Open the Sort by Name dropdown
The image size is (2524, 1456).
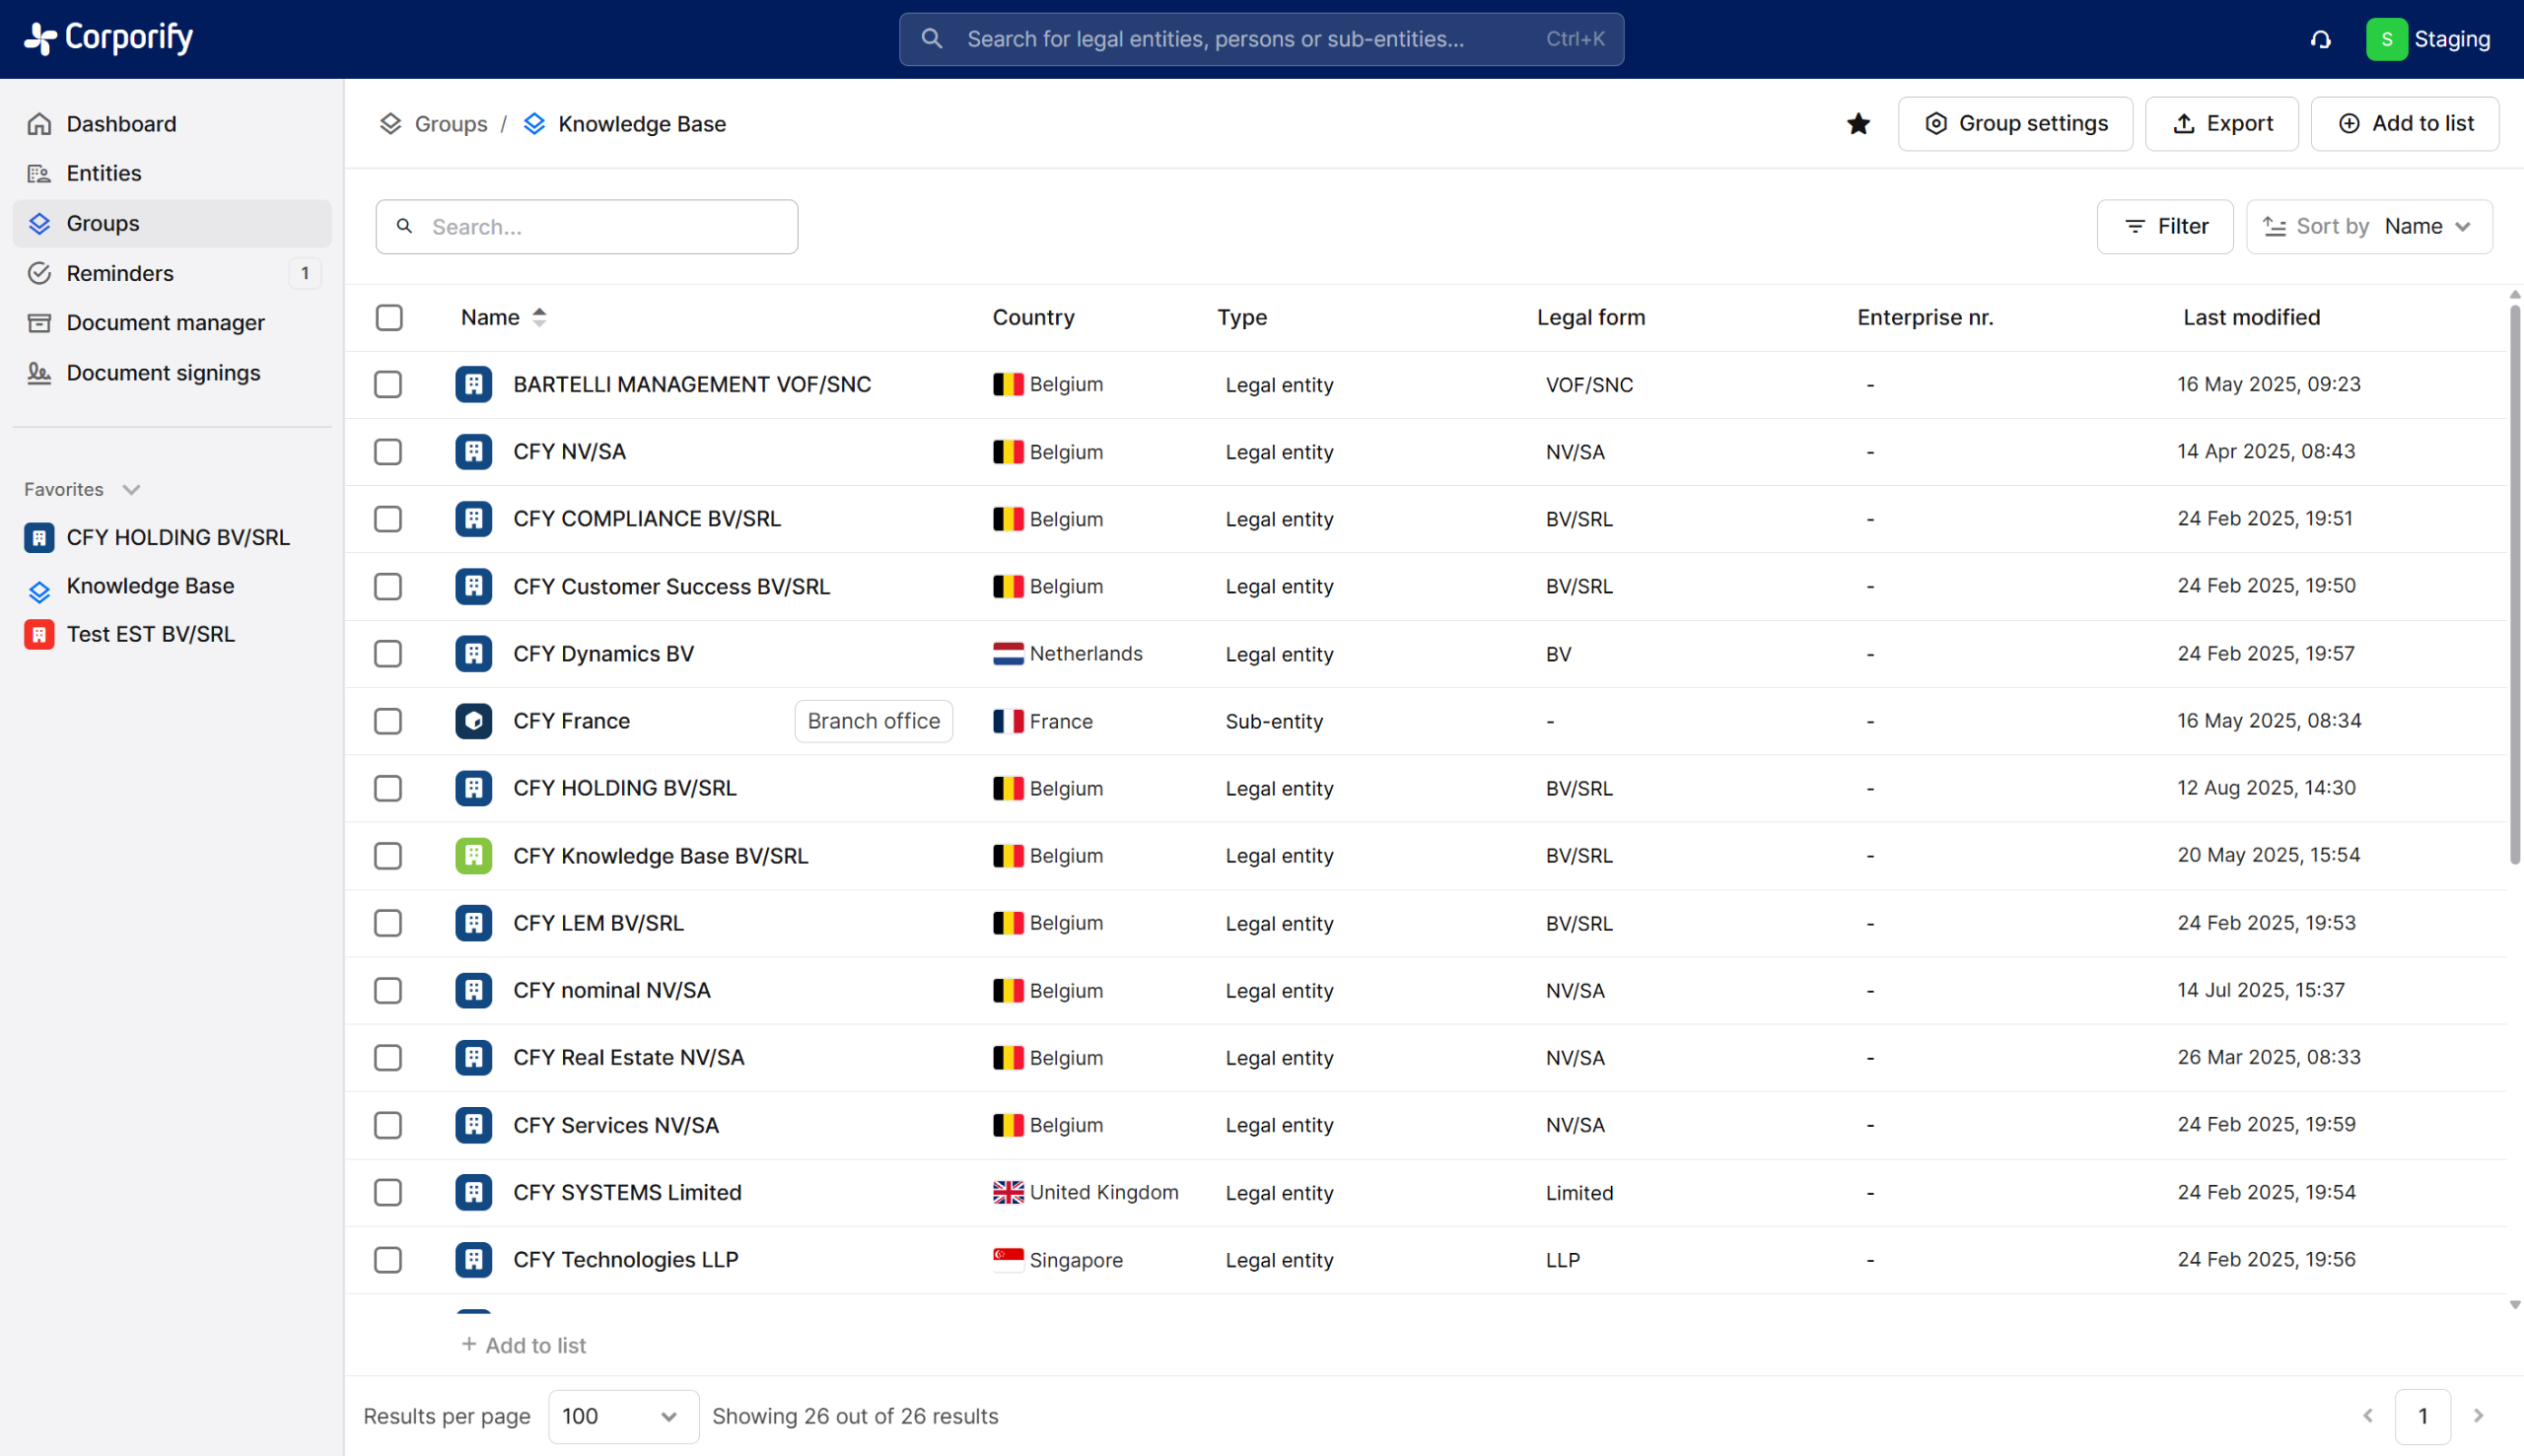2368,227
